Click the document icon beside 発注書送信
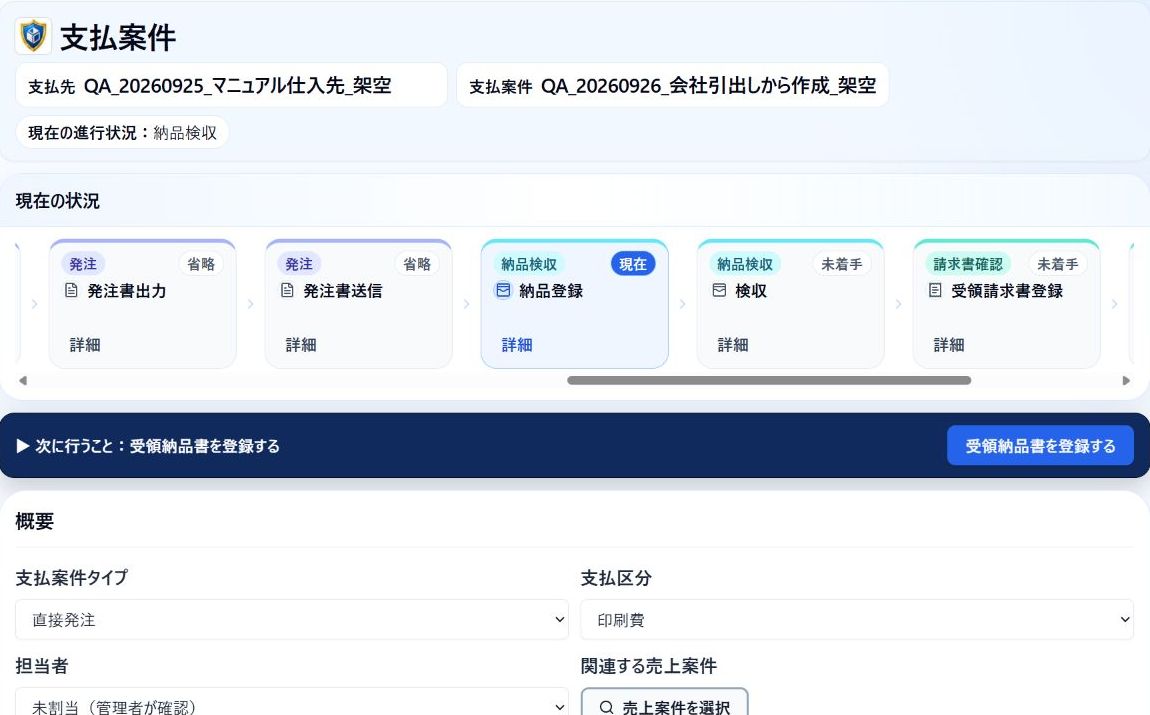This screenshot has width=1150, height=715. point(288,290)
